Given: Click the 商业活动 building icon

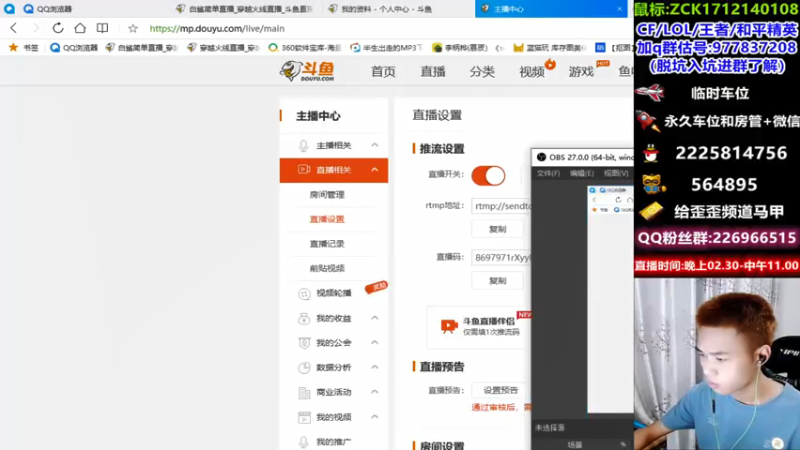Looking at the screenshot, I should point(304,392).
